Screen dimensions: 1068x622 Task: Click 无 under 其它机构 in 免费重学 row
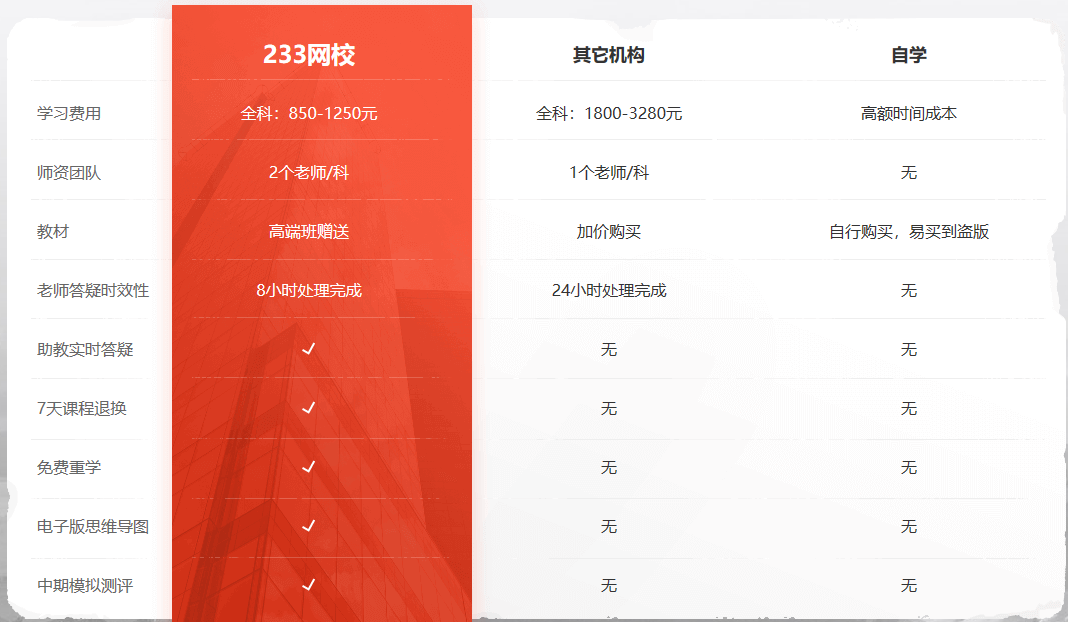[609, 467]
